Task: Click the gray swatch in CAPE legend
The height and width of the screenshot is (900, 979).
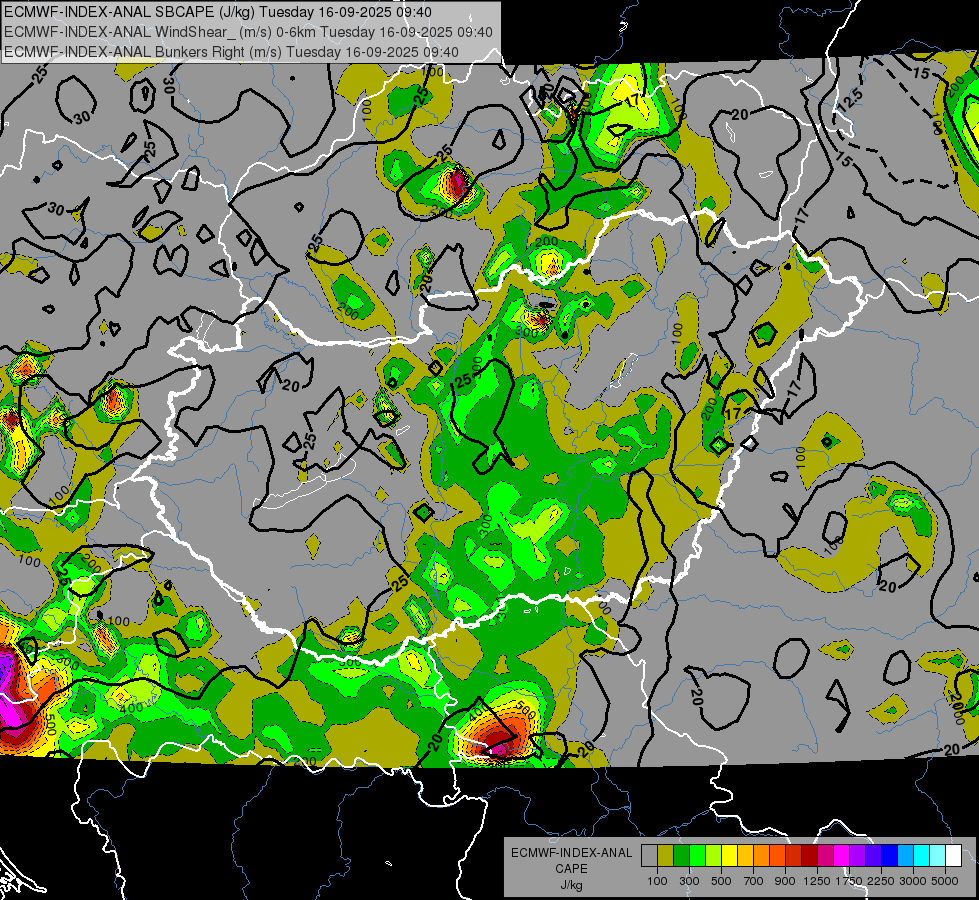Action: [x=649, y=855]
